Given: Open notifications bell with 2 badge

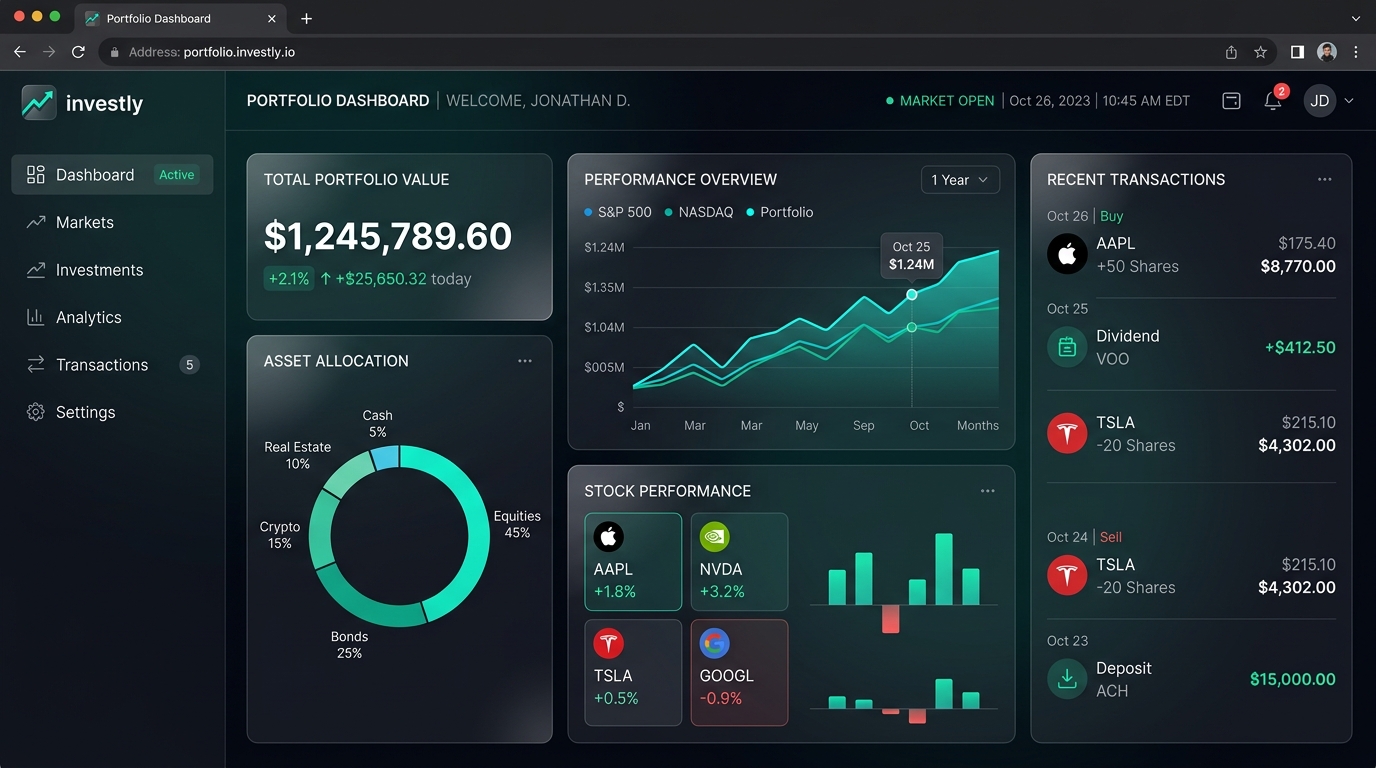Looking at the screenshot, I should point(1273,101).
